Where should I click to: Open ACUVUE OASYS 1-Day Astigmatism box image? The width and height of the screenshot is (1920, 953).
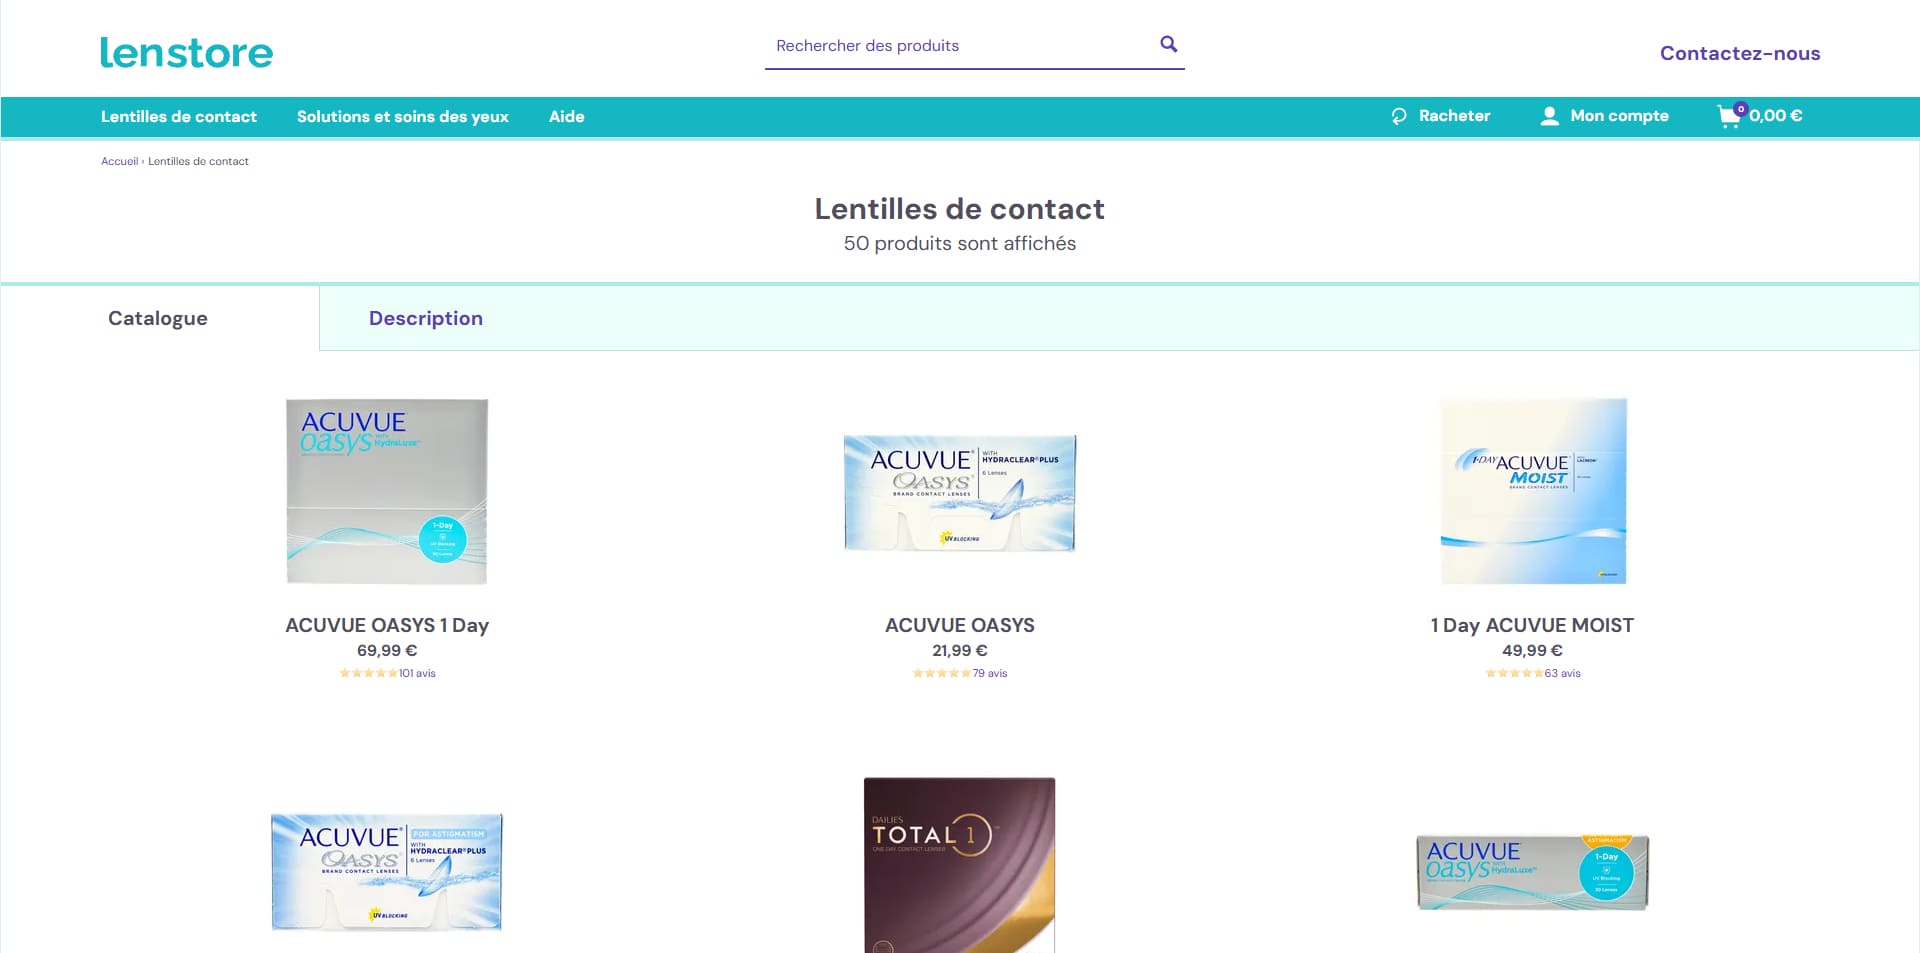point(1533,872)
